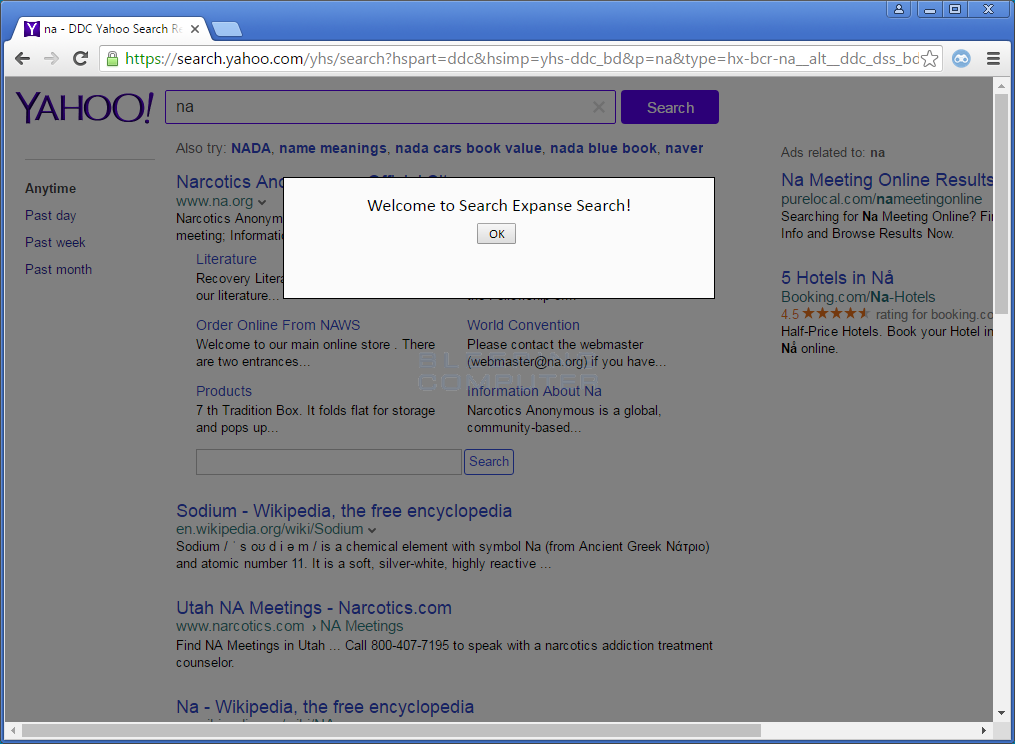Click the vertical scrollbar down arrow

point(1001,713)
